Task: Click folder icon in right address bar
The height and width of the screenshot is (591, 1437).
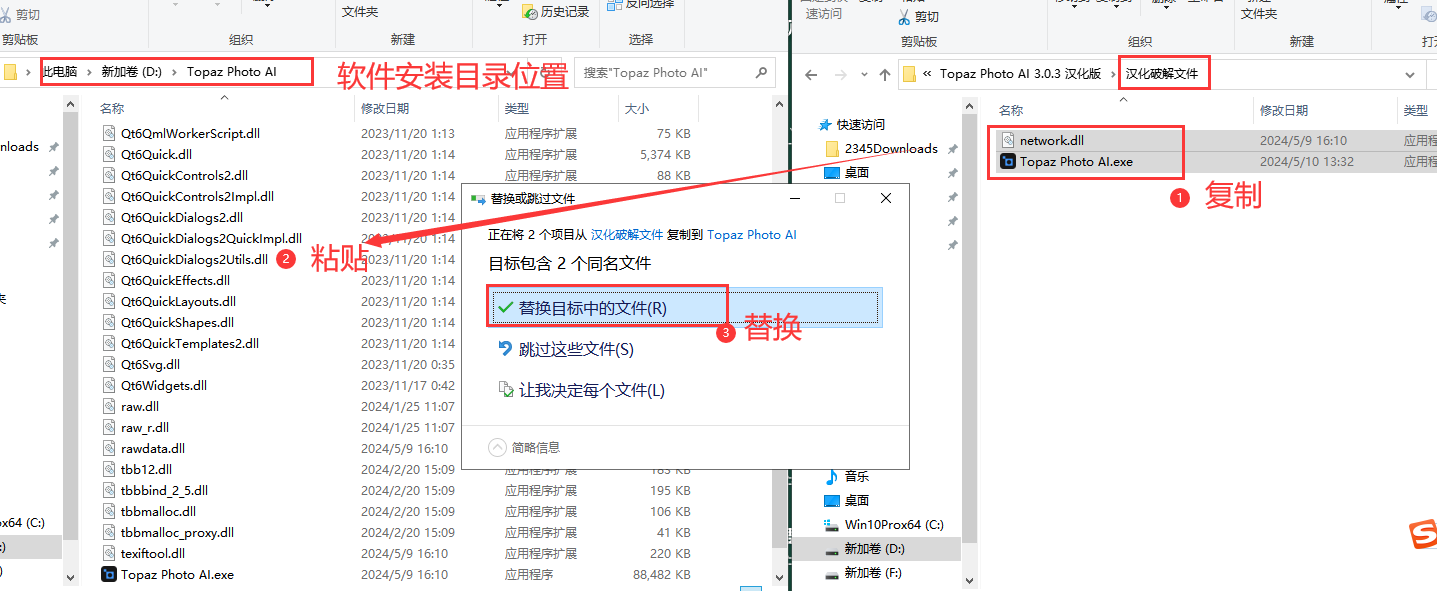Action: [909, 74]
